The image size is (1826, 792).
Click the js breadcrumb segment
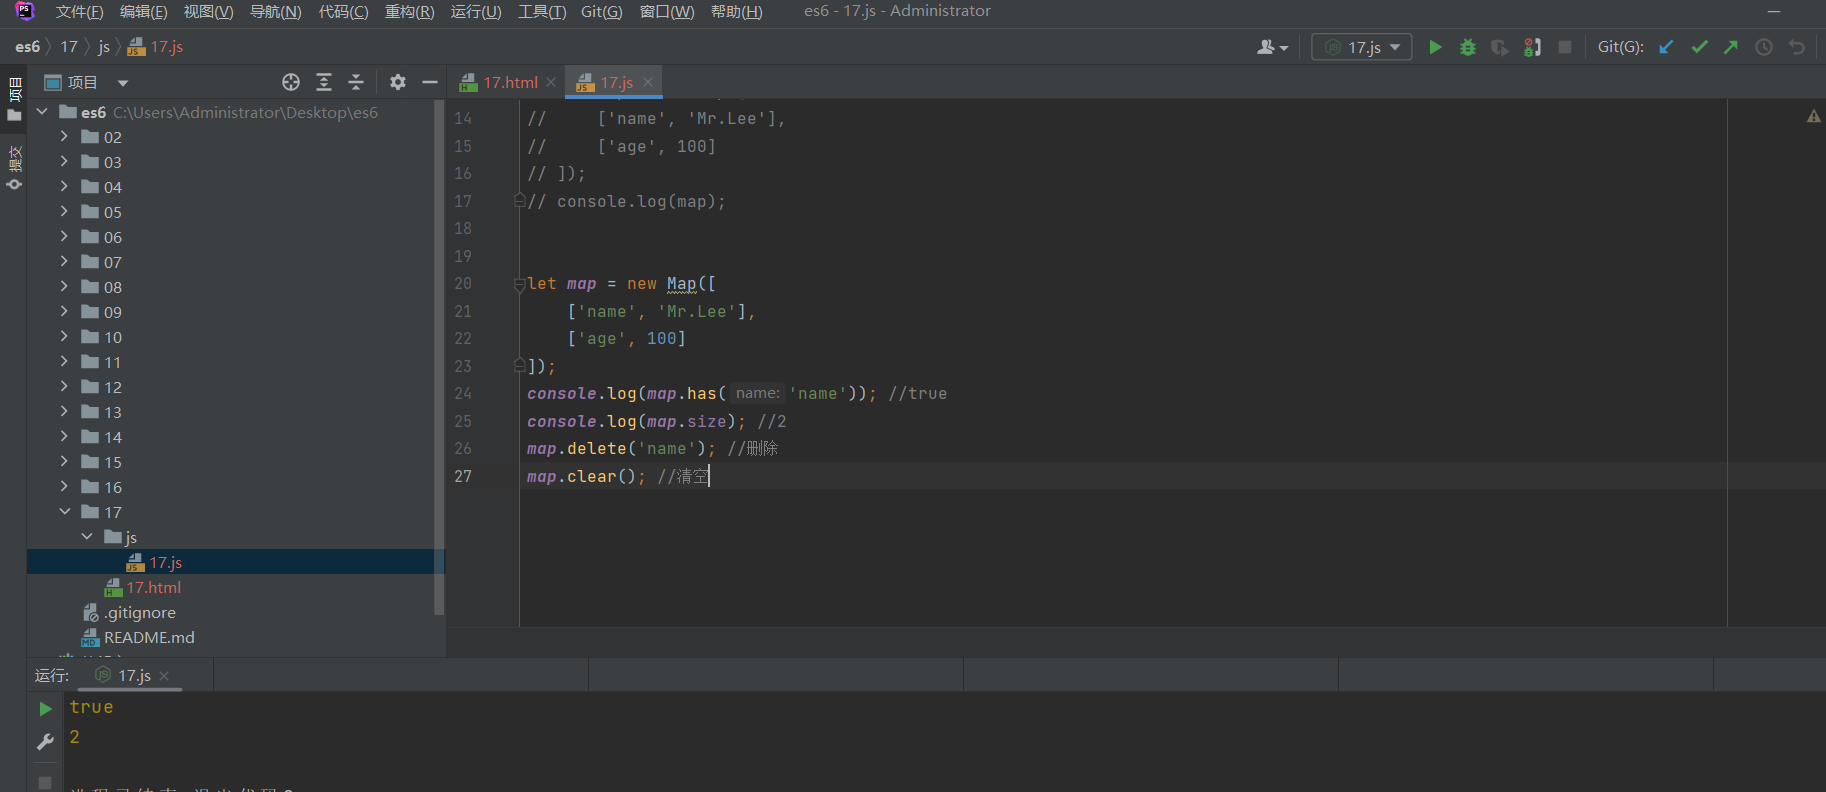click(x=104, y=47)
